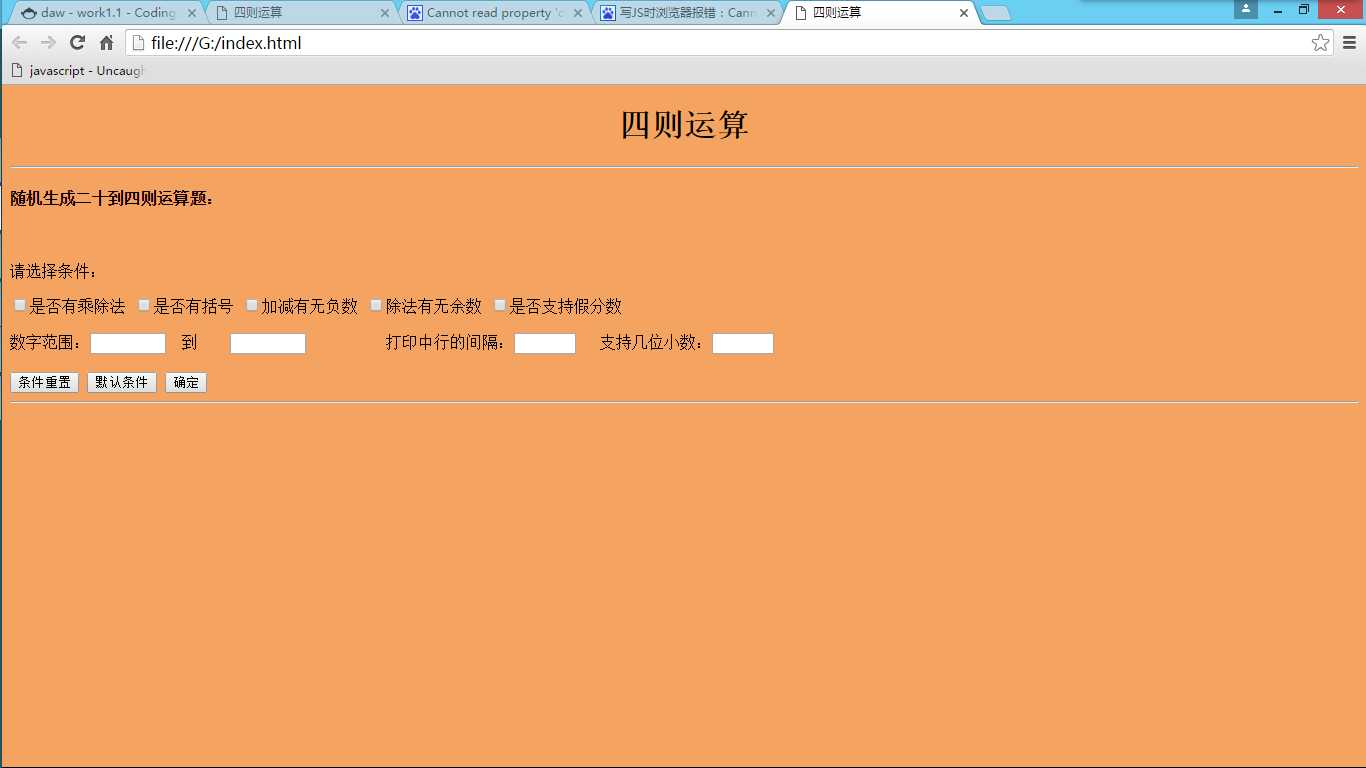Click the 条件重置 button

pos(44,382)
